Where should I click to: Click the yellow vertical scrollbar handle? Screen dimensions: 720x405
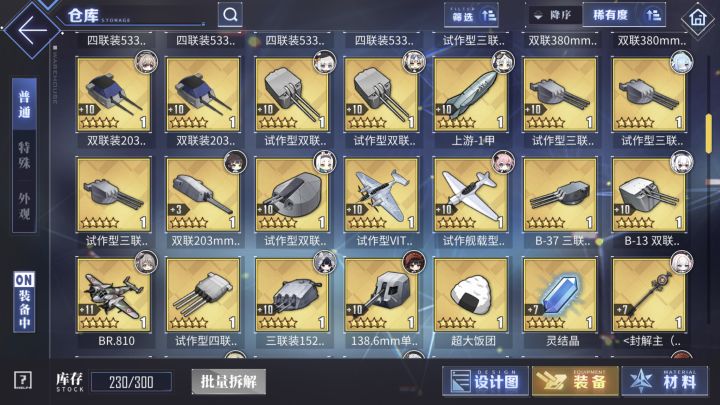(709, 133)
